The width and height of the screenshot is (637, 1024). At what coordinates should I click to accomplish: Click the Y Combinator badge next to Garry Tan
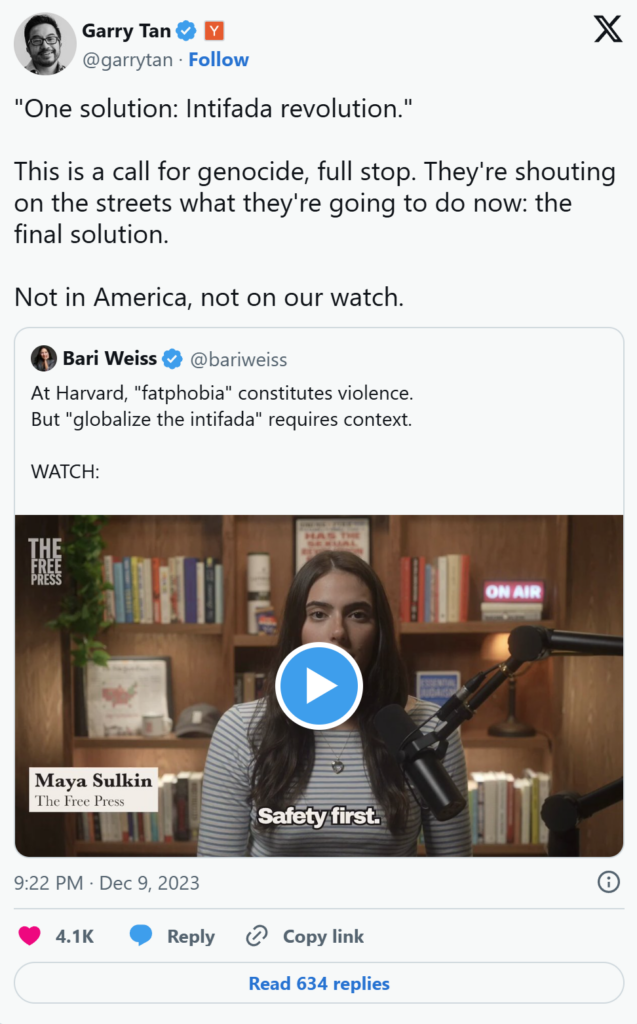(213, 30)
